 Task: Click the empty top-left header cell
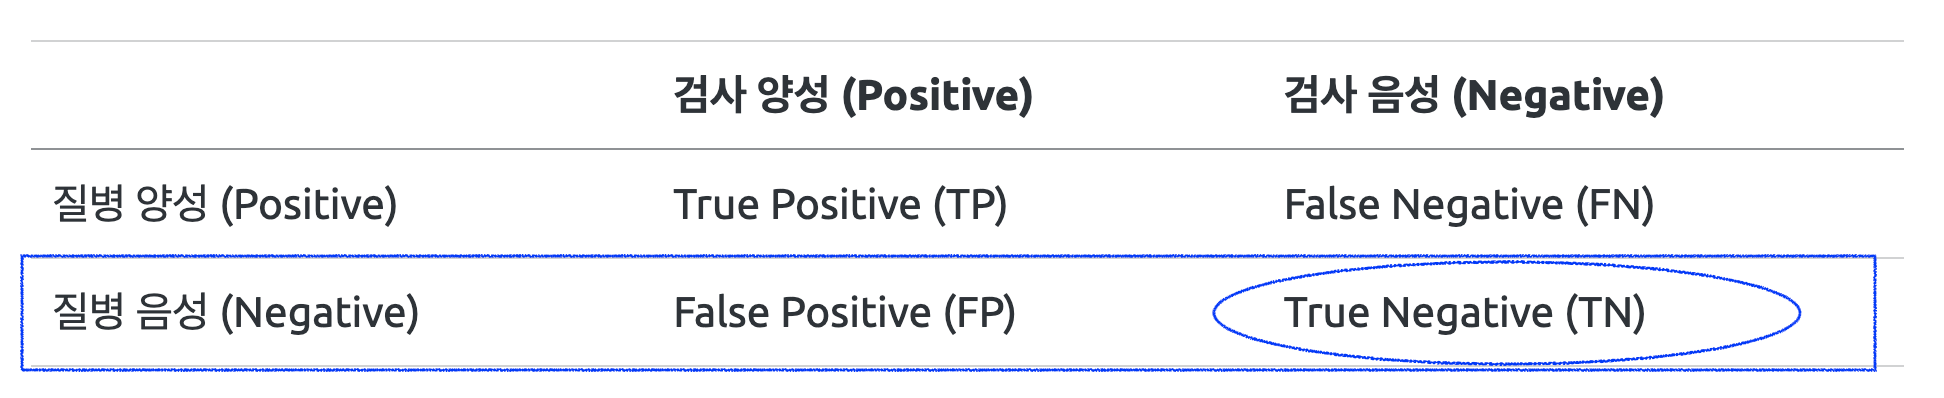(x=341, y=96)
